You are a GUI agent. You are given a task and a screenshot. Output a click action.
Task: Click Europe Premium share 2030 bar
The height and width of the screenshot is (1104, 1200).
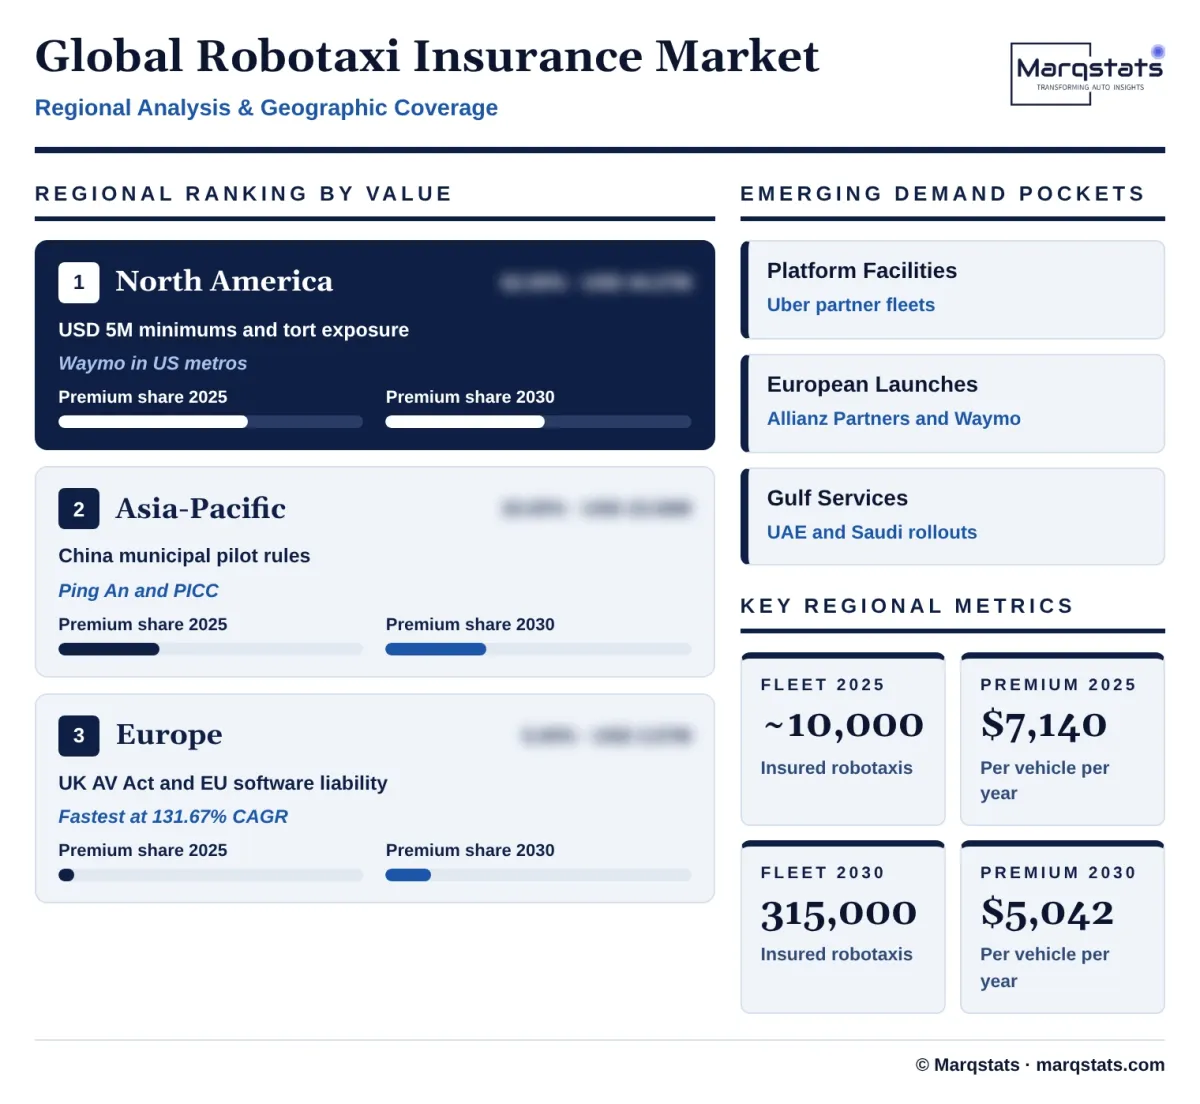pos(538,875)
